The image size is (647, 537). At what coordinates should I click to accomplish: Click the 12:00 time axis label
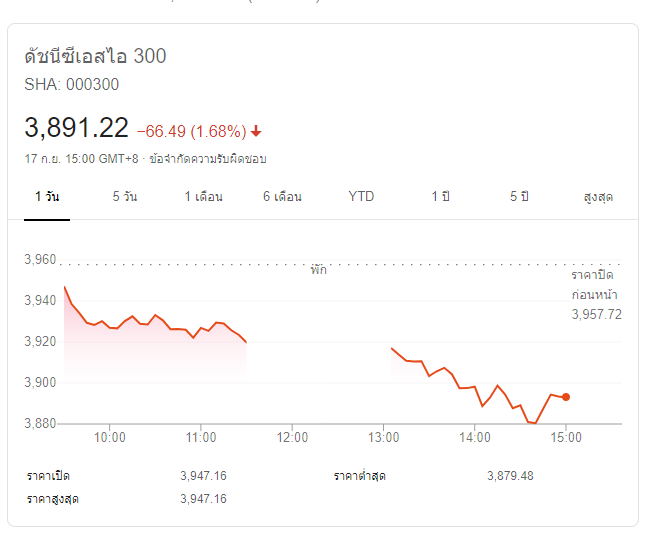(x=292, y=437)
